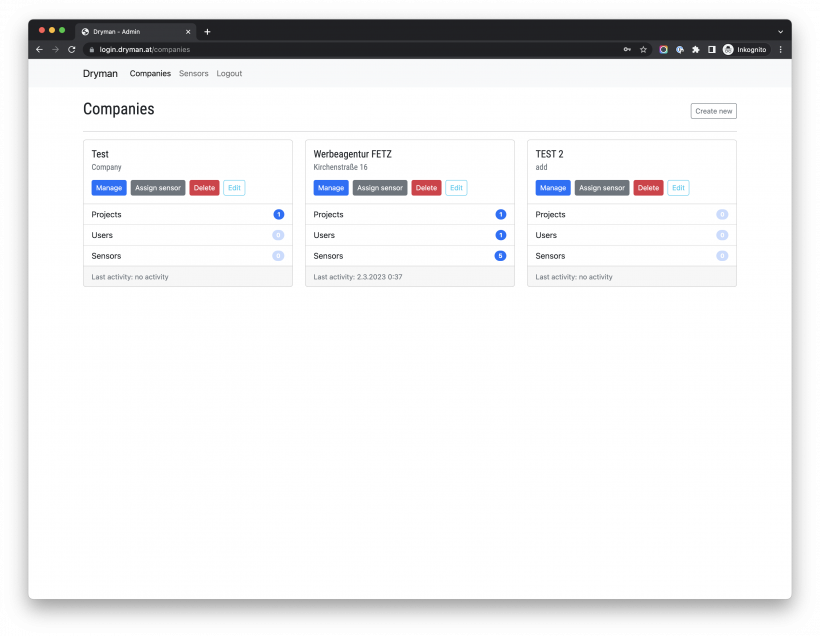820x636 pixels.
Task: Open a new browser tab
Action: coord(207,31)
